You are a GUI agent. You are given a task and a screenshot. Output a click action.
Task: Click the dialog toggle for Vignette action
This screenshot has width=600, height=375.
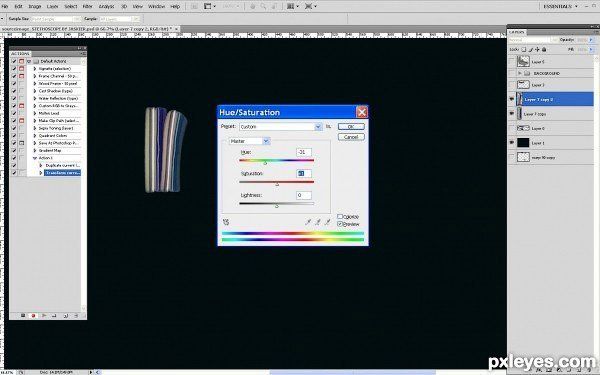coord(21,69)
